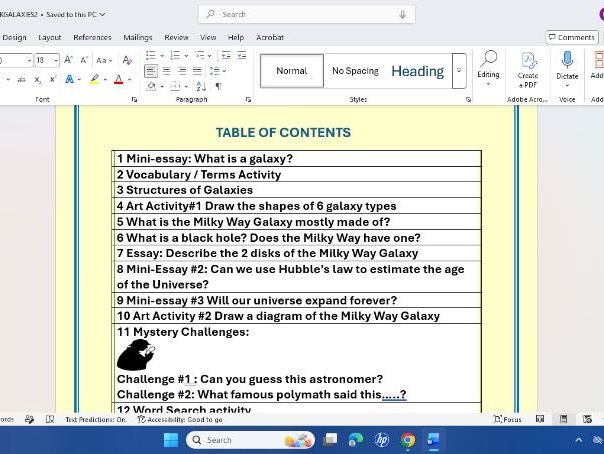The height and width of the screenshot is (454, 604).
Task: Justify the paragraph text
Action: [x=197, y=71]
